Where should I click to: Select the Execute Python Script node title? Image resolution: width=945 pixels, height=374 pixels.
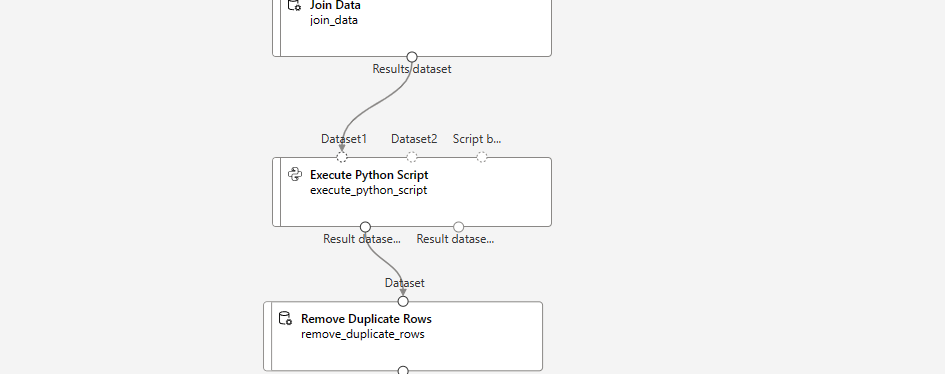click(369, 175)
